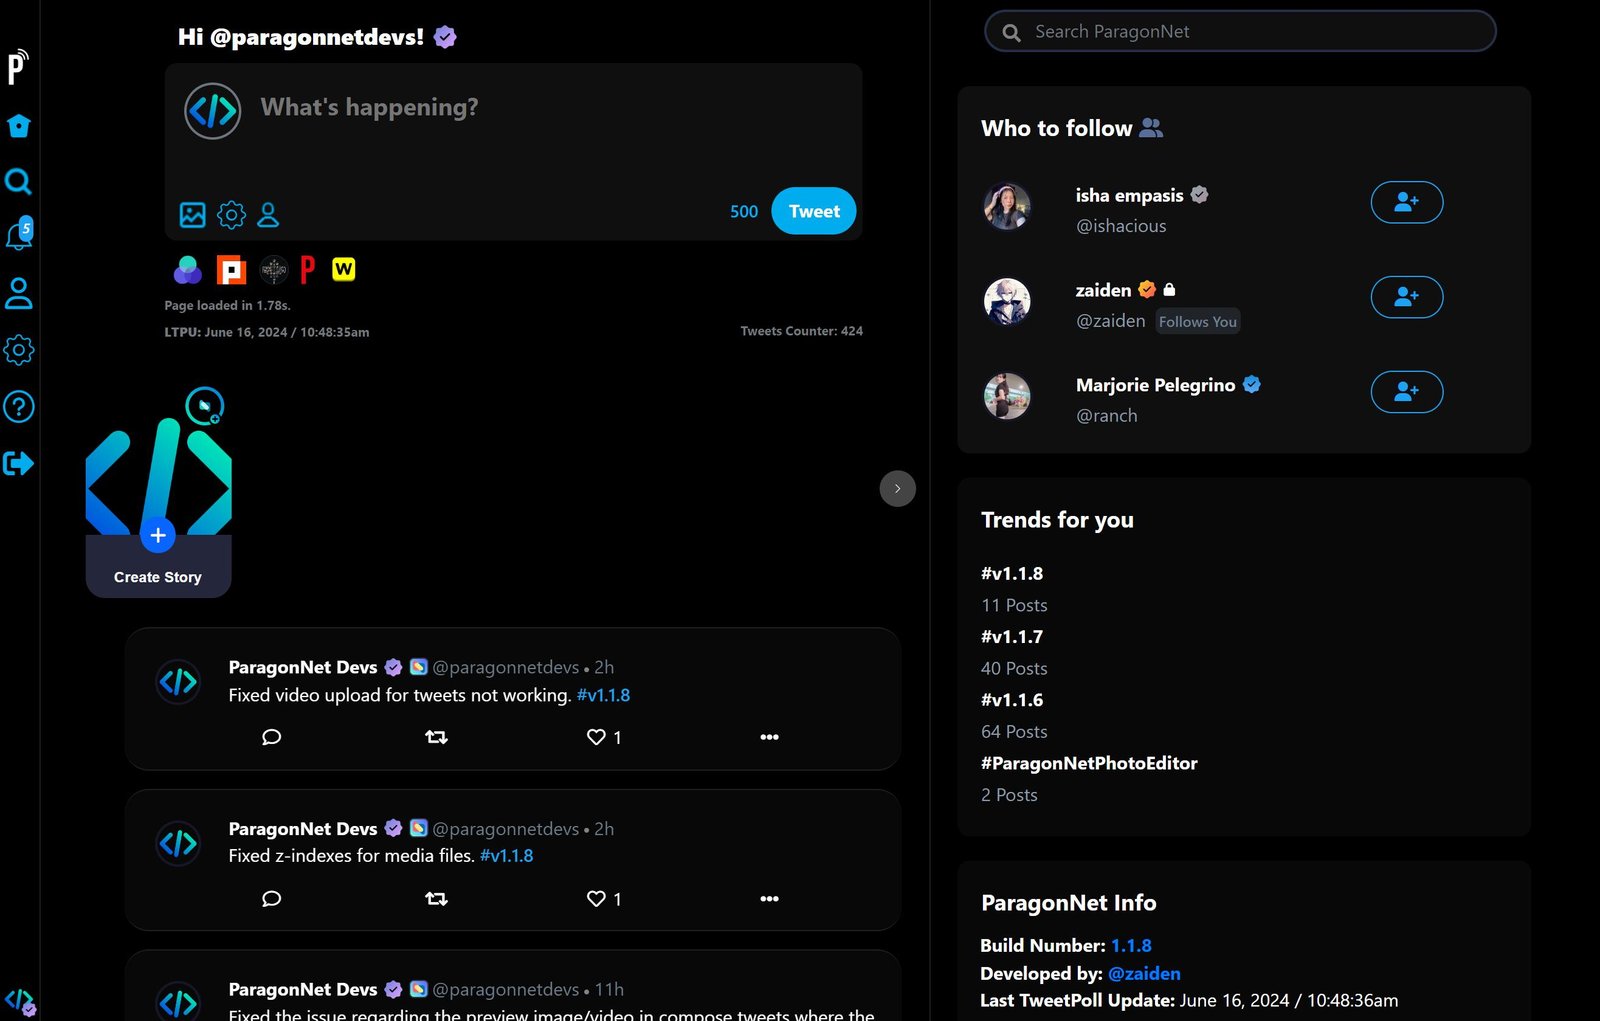Open the Home icon in sidebar

tap(19, 126)
